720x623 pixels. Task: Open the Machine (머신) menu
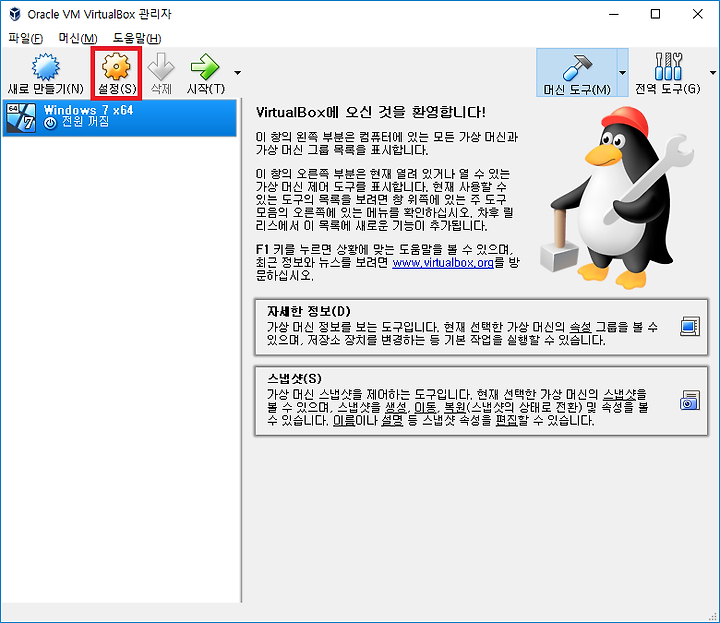click(78, 38)
